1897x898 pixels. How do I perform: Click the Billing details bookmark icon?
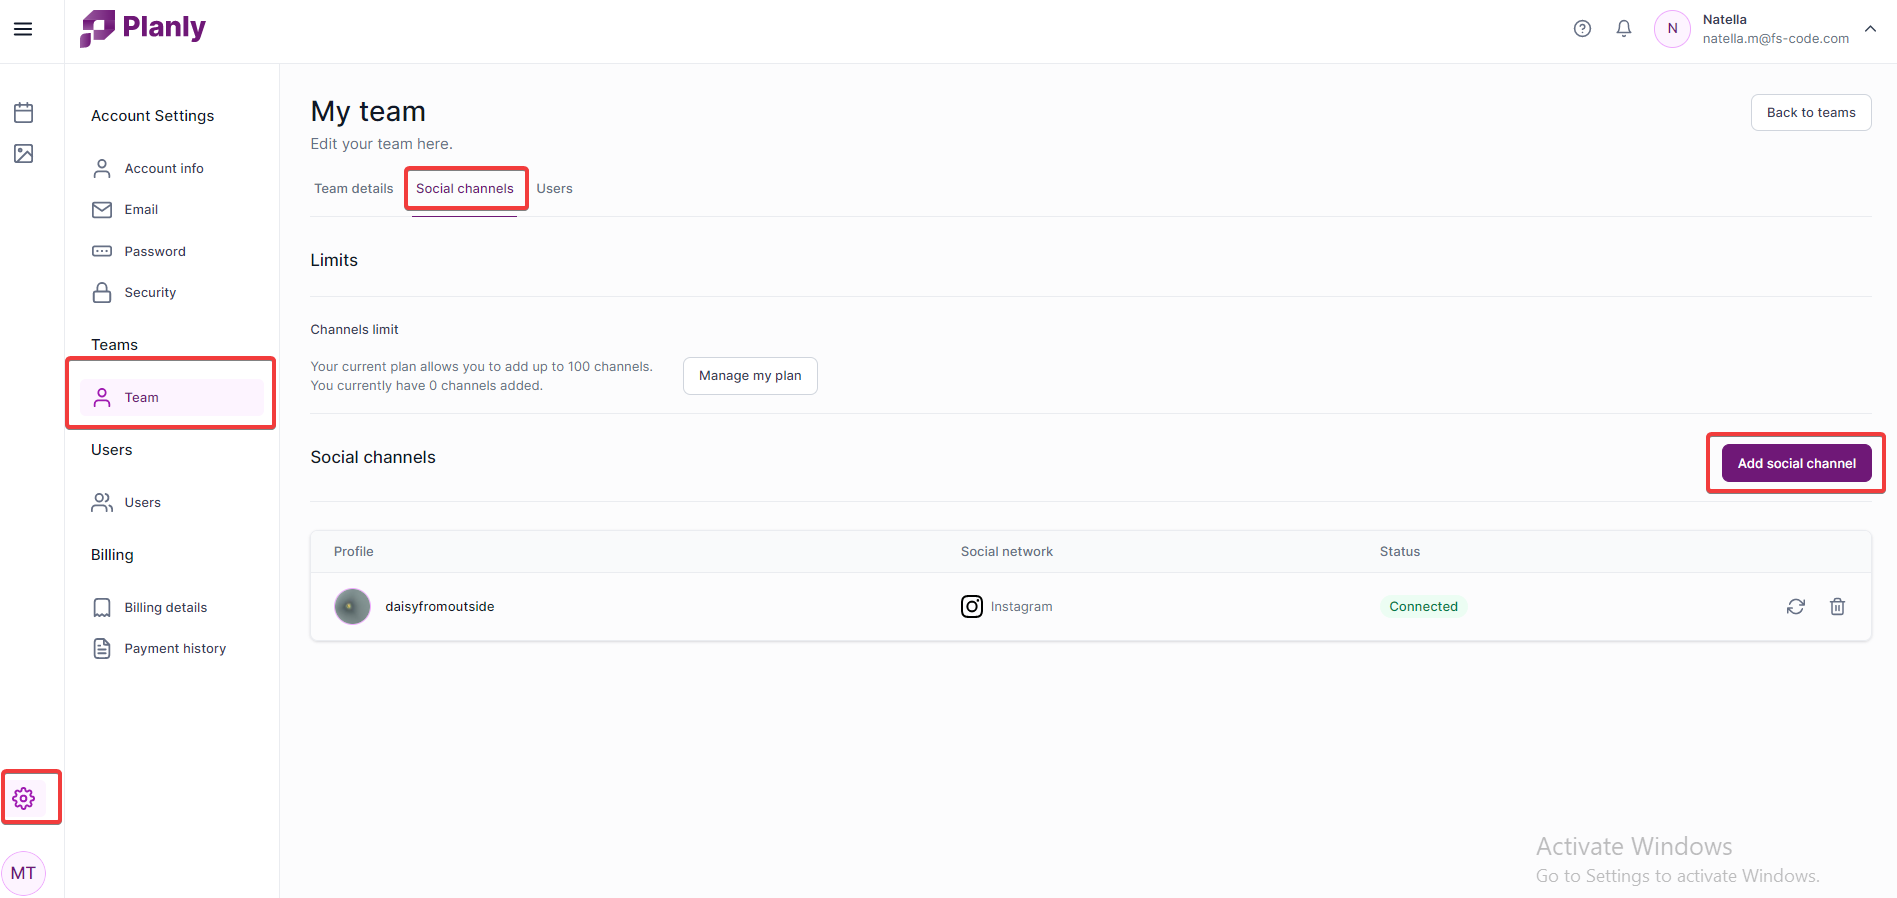pyautogui.click(x=102, y=607)
